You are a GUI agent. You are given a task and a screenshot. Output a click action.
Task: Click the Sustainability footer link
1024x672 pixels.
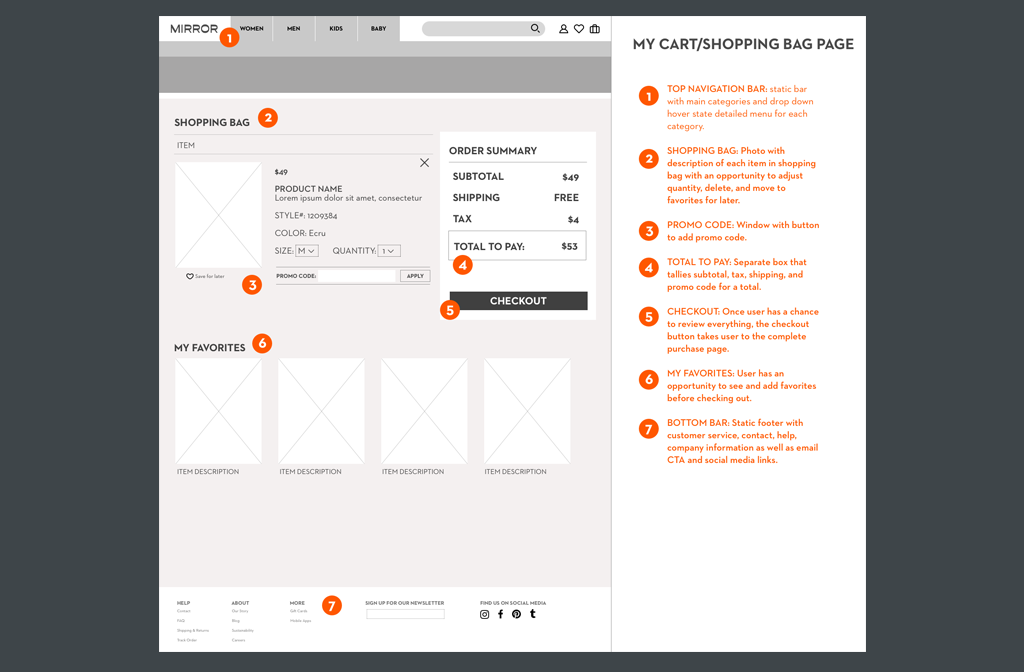(243, 631)
